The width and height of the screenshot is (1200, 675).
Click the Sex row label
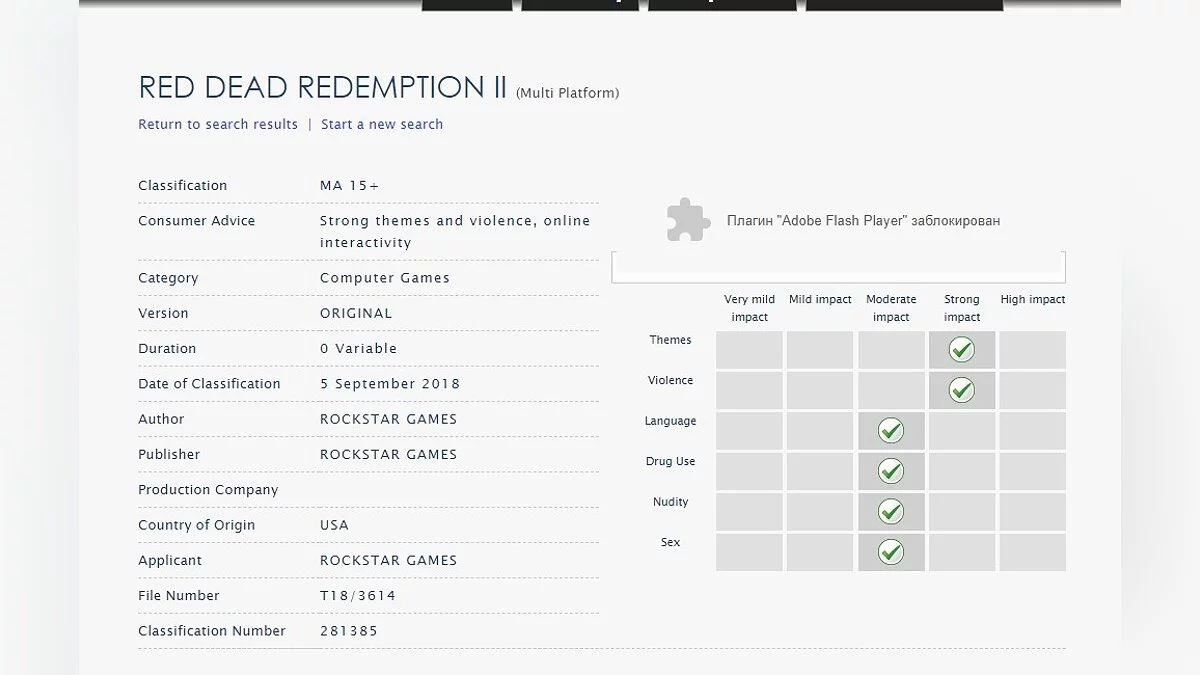click(670, 542)
